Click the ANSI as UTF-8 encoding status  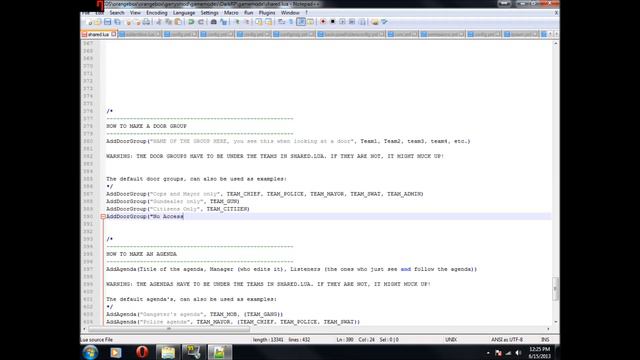507,340
